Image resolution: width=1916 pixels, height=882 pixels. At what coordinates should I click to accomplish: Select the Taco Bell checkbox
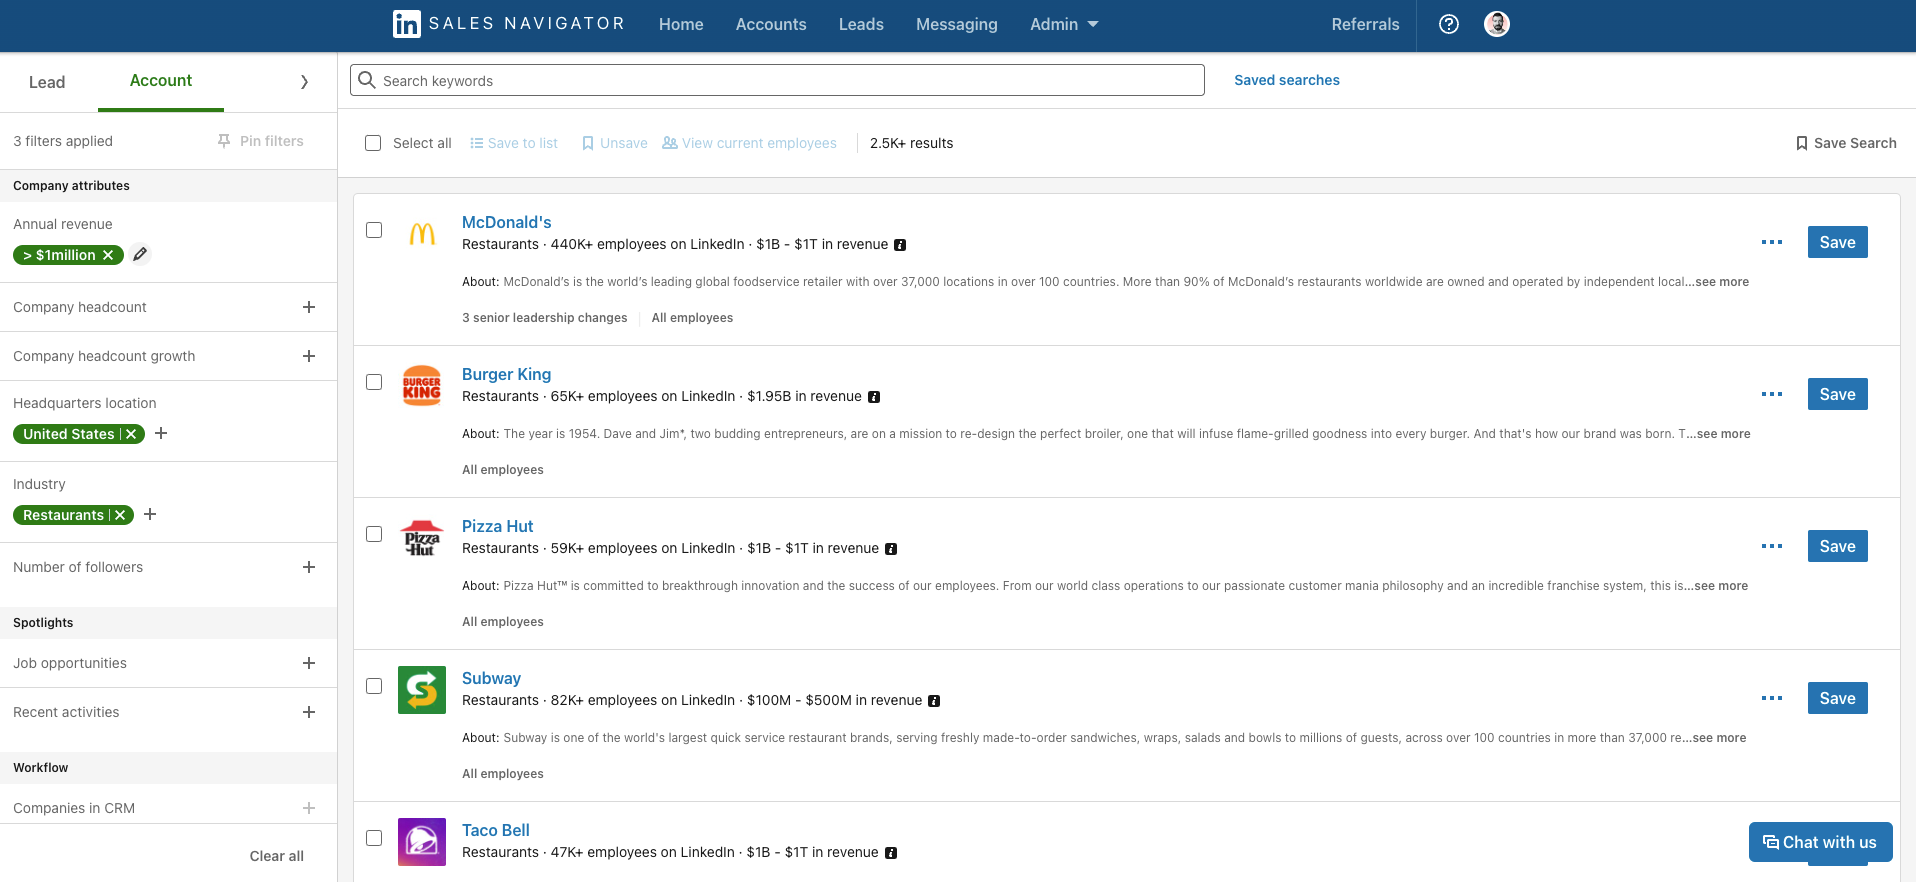click(x=374, y=838)
